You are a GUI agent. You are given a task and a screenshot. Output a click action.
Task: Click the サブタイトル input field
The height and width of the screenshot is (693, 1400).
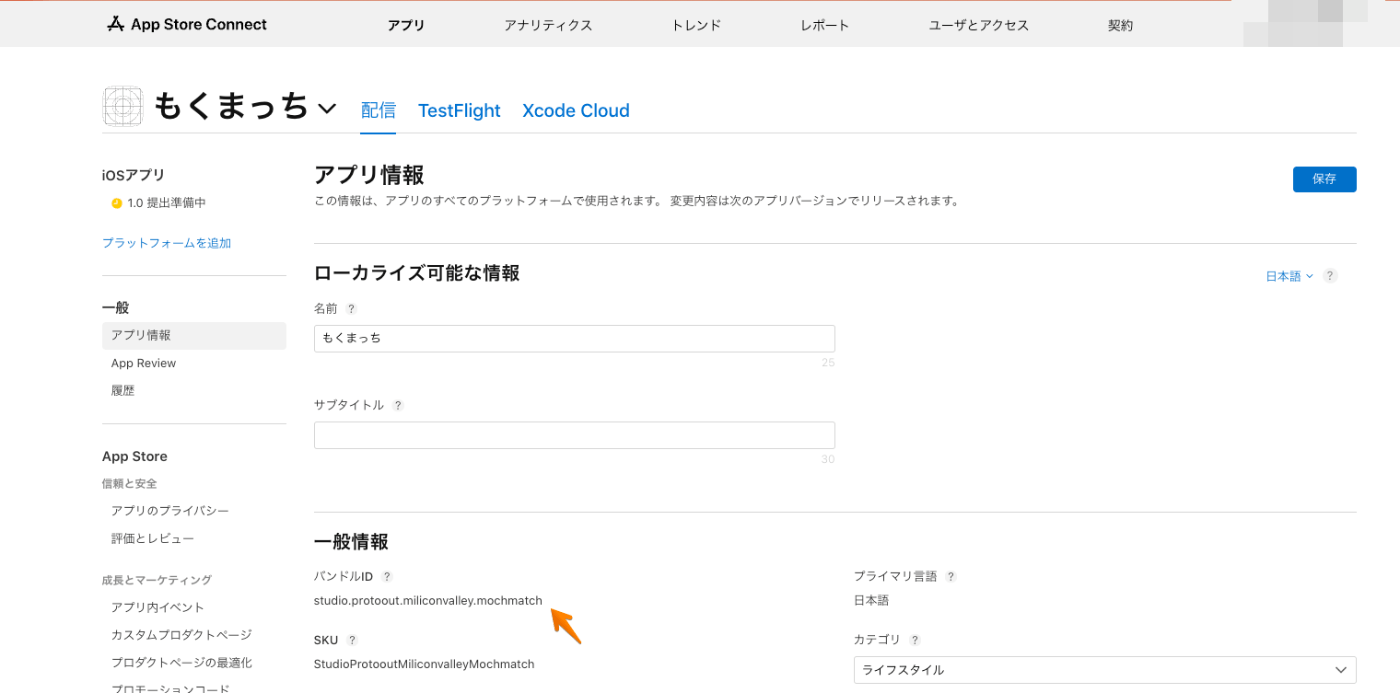tap(574, 435)
